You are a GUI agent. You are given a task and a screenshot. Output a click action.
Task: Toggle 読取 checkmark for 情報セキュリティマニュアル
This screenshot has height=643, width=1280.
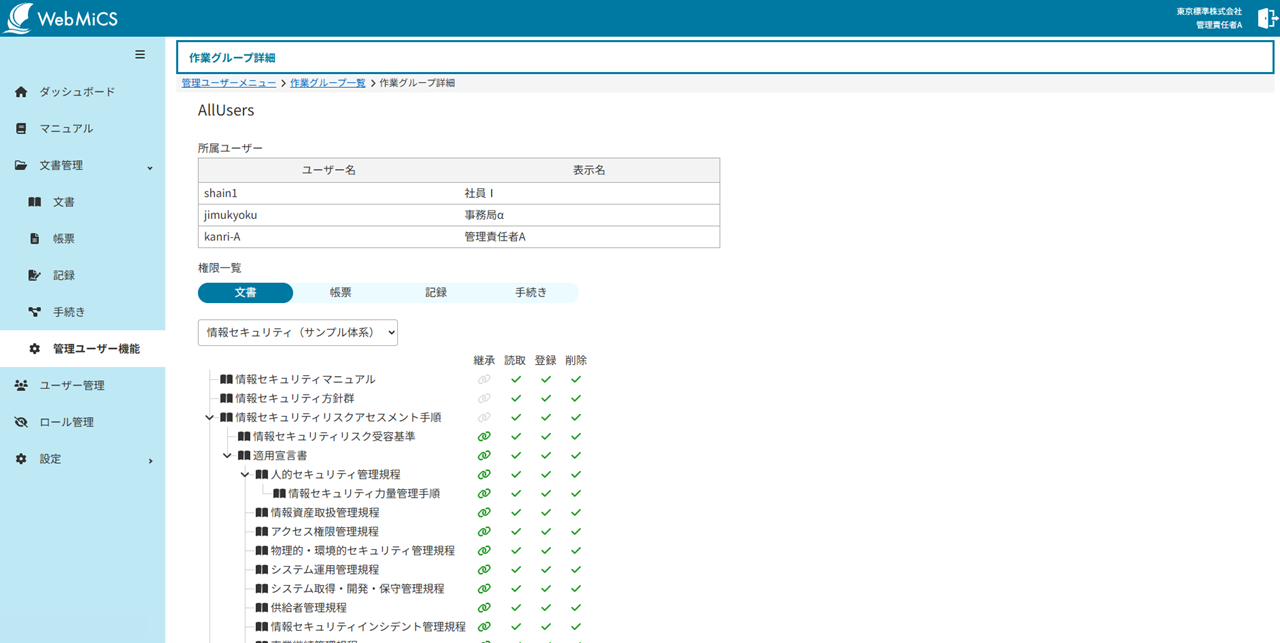coord(516,380)
